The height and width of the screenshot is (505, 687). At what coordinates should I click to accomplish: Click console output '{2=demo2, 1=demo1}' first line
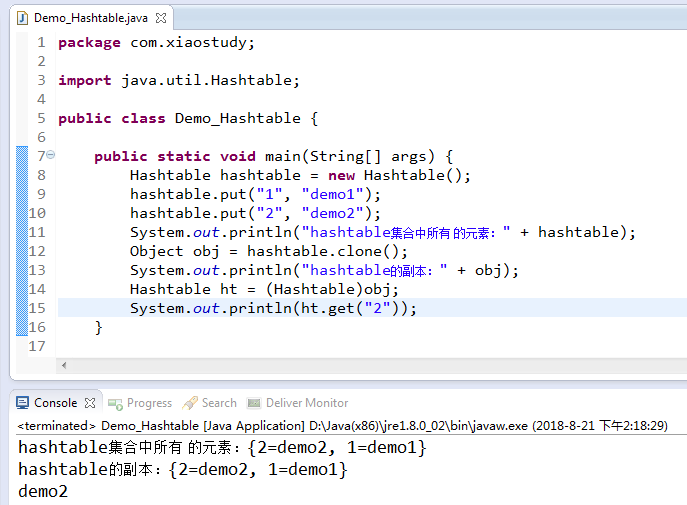tap(337, 448)
